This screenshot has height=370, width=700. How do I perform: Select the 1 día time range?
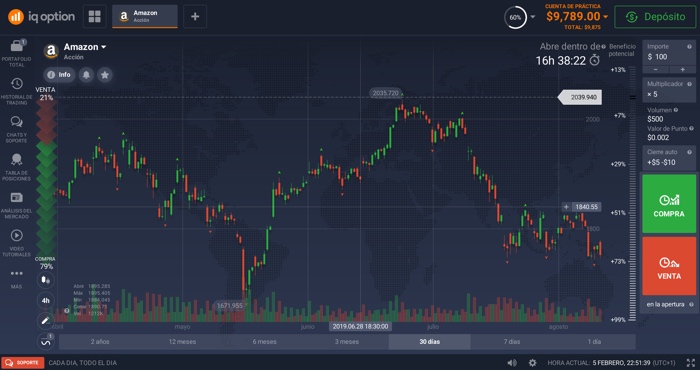coord(594,342)
